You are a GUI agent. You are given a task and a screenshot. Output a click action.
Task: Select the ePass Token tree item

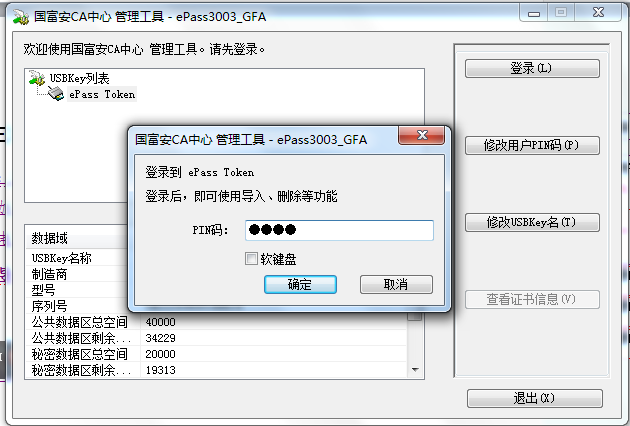(x=102, y=94)
